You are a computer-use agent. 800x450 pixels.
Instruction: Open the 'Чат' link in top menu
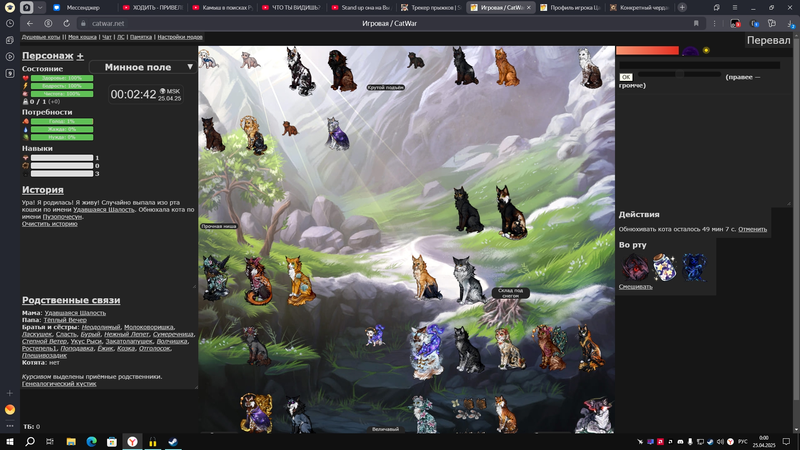coord(107,37)
